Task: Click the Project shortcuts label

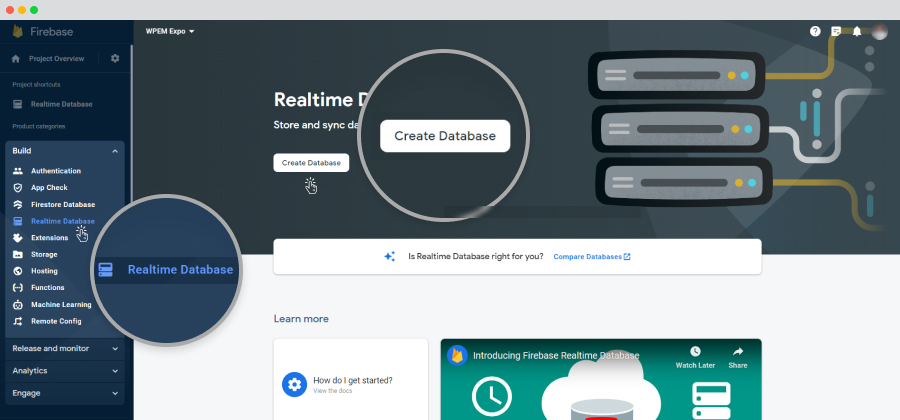Action: (36, 85)
